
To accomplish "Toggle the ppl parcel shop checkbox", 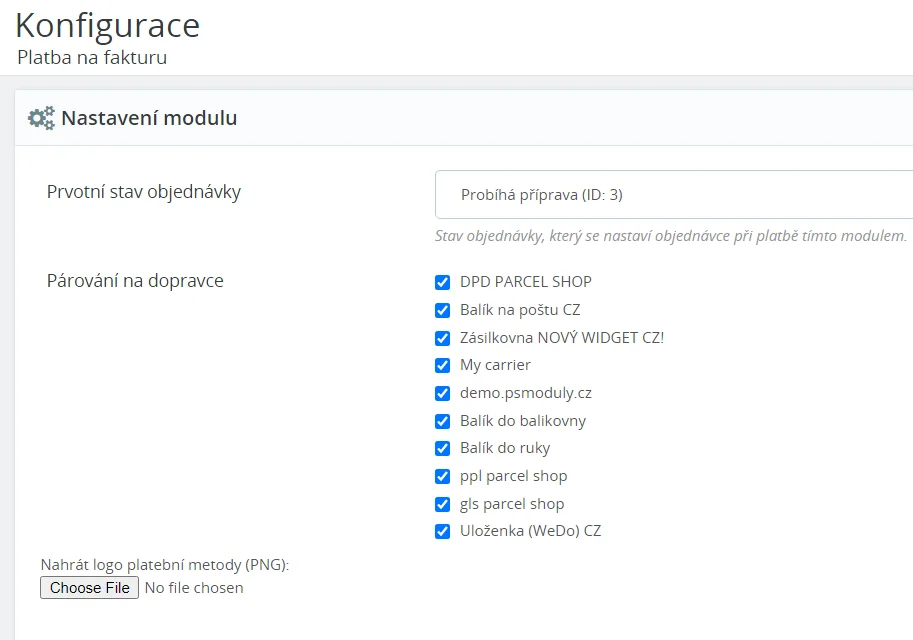I will [x=442, y=476].
